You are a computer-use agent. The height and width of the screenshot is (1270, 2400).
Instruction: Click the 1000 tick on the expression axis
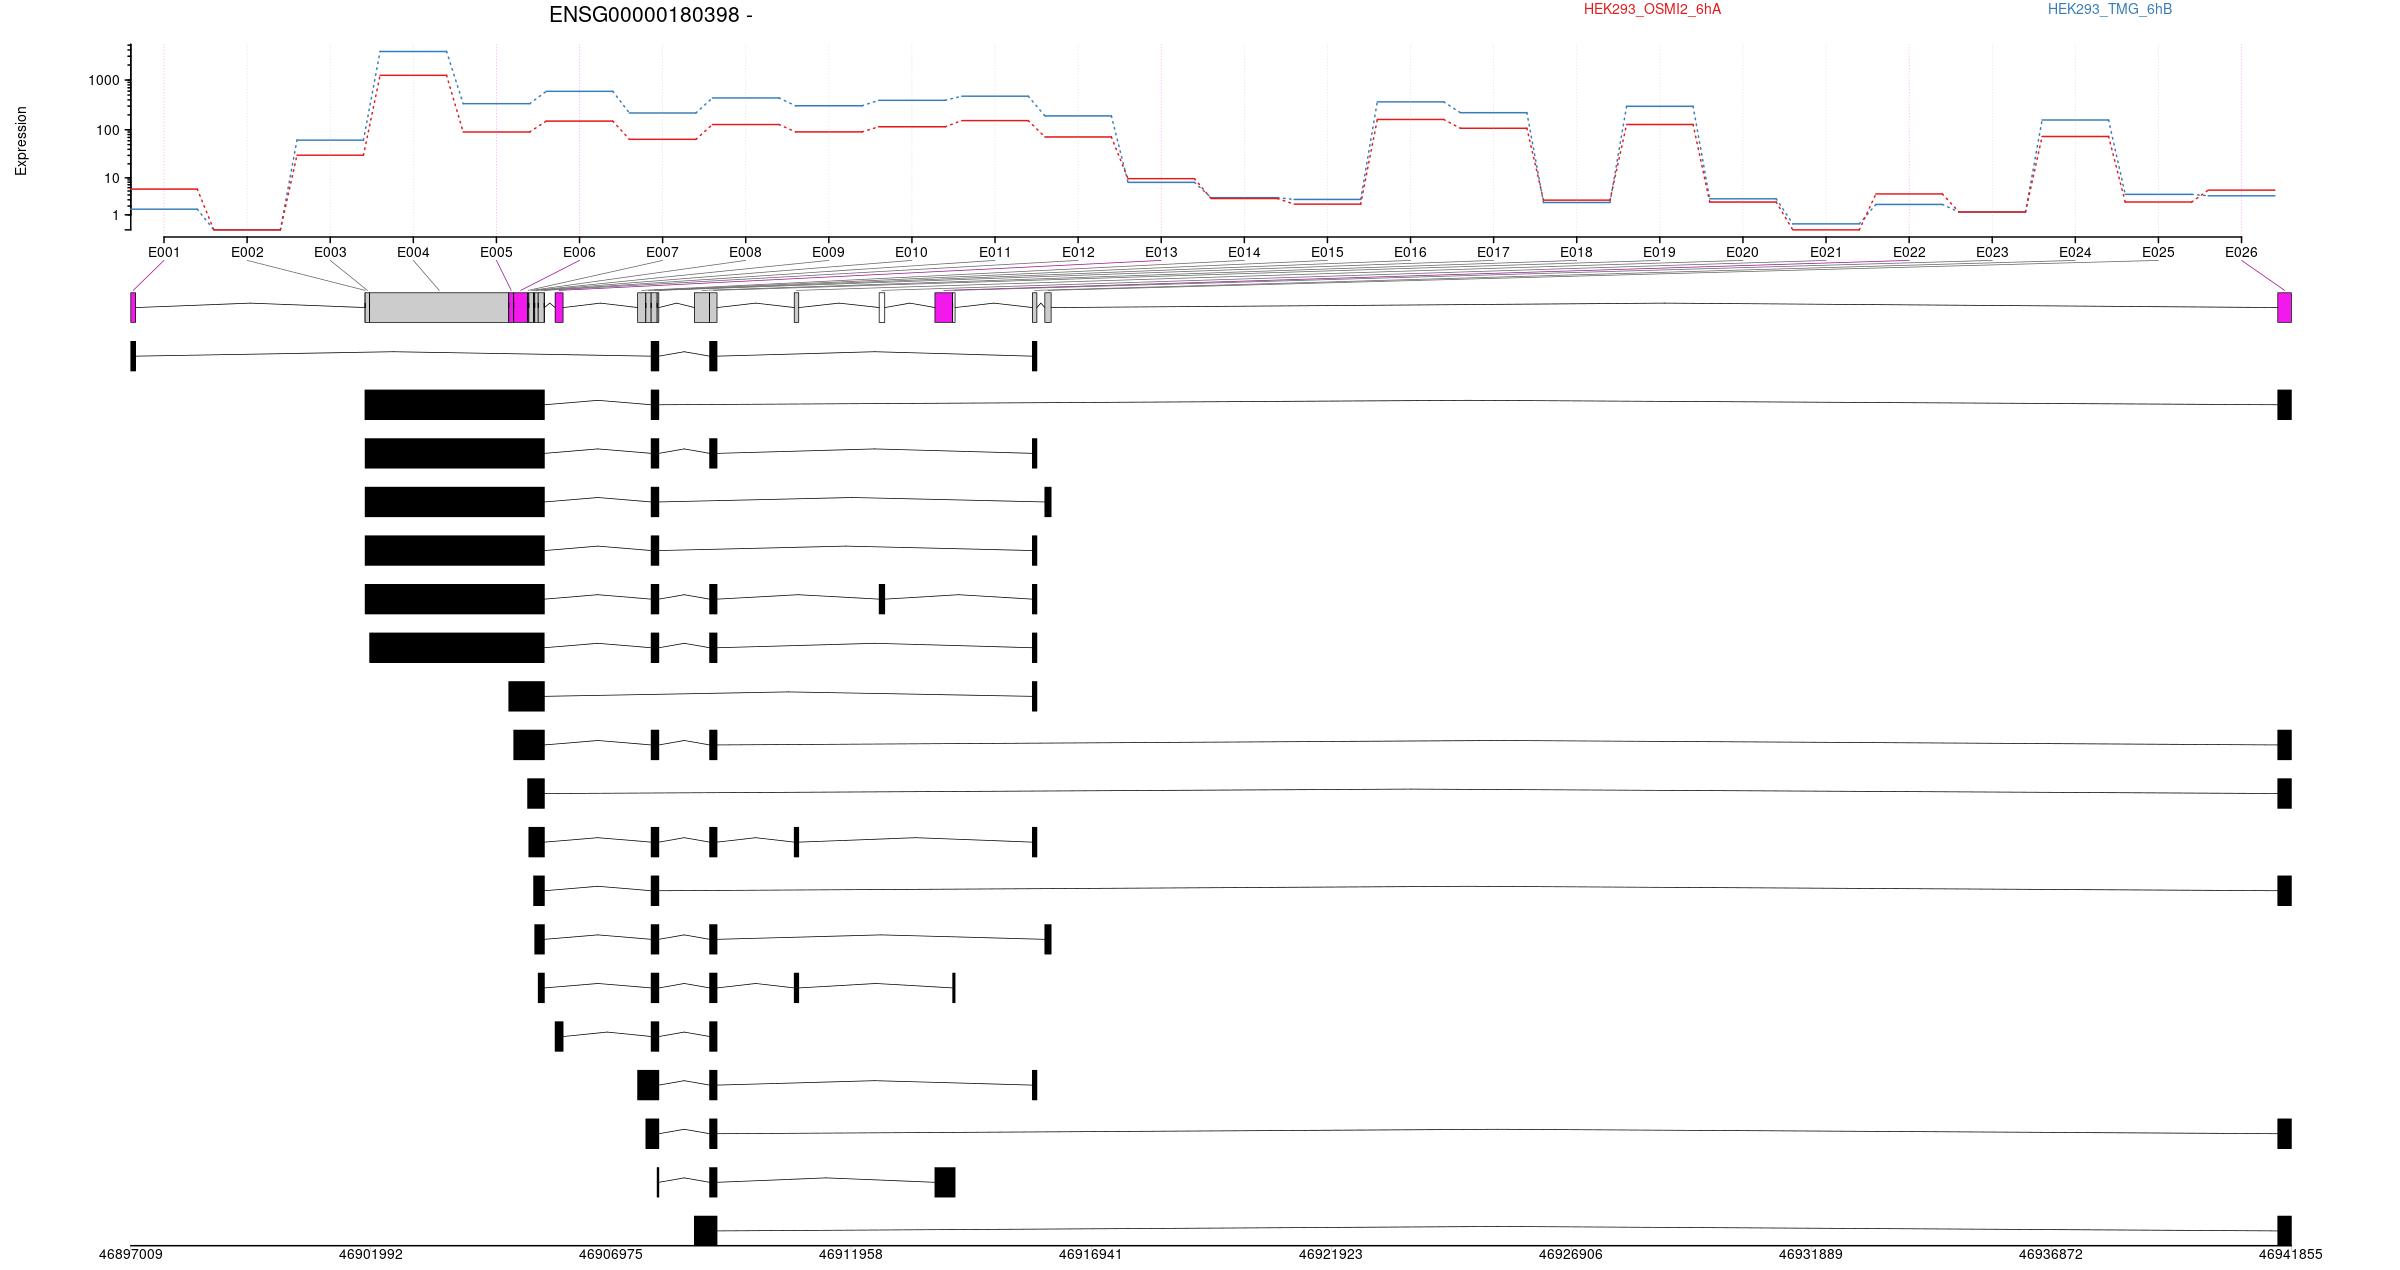click(x=104, y=81)
